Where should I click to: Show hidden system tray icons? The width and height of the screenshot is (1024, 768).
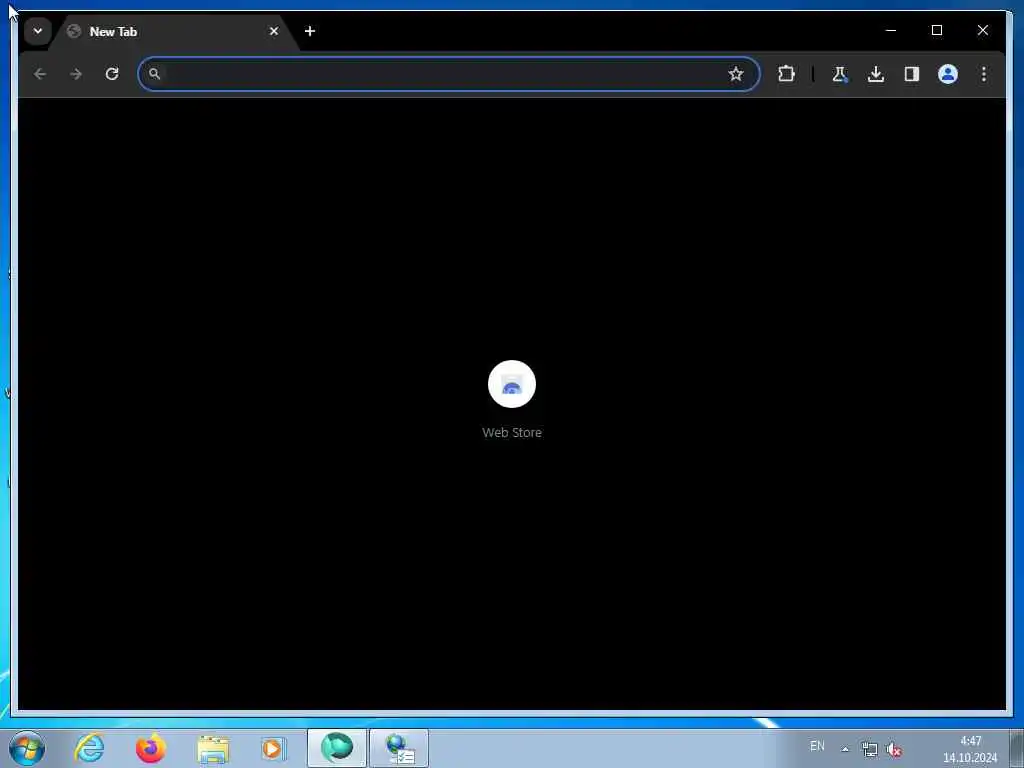coord(845,749)
